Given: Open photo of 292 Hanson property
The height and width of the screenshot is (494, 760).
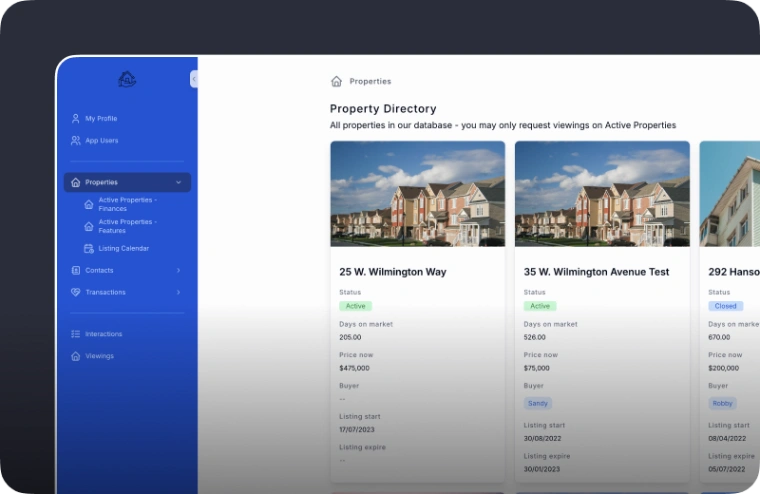Looking at the screenshot, I should coord(729,194).
